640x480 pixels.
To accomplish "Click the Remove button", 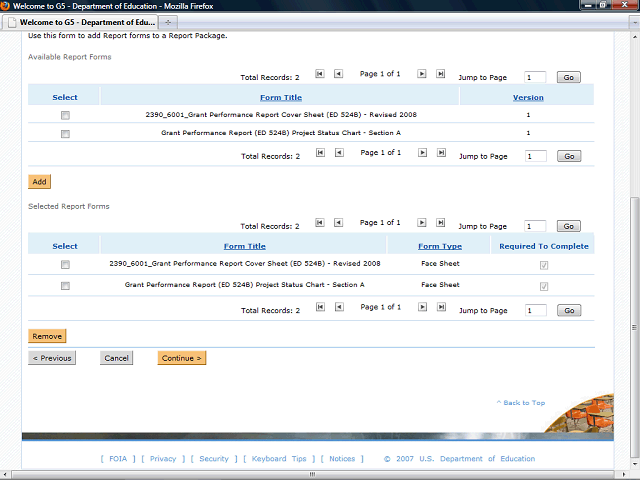I will point(47,336).
